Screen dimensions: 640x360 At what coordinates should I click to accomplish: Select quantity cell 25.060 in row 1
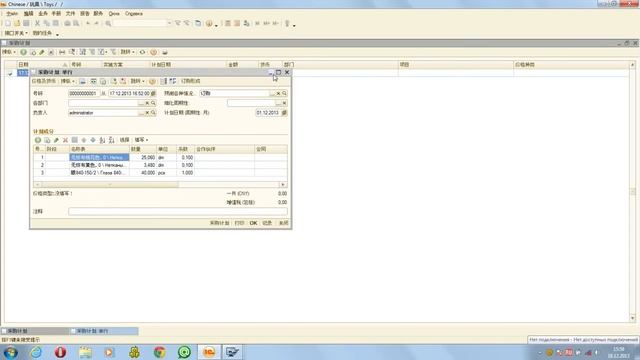pos(142,157)
